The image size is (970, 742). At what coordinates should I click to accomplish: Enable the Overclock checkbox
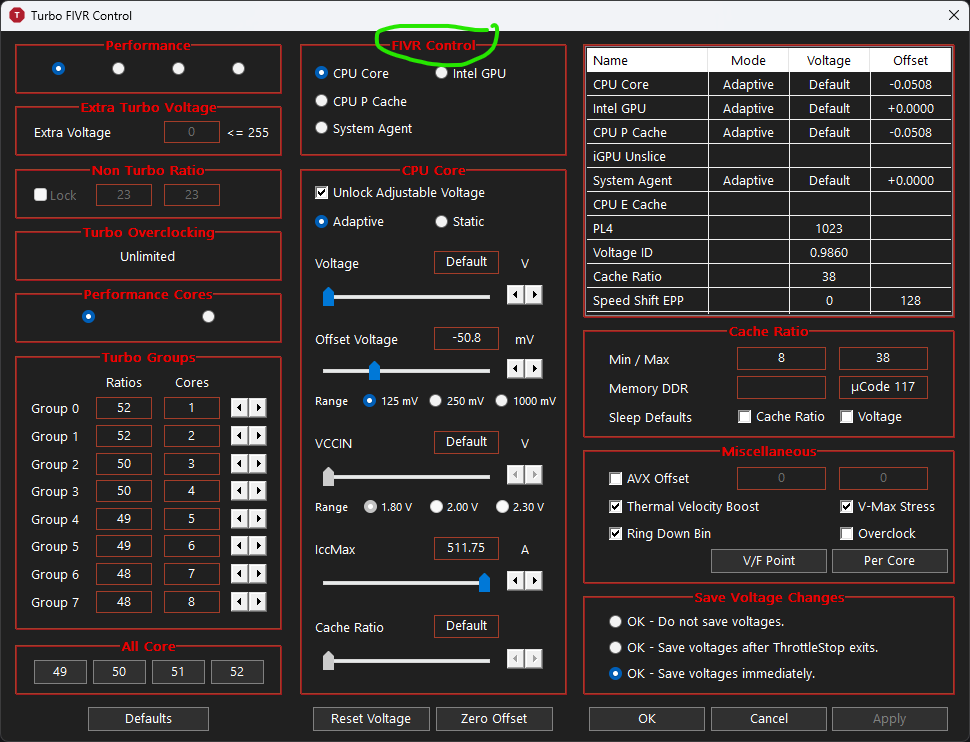[x=847, y=533]
